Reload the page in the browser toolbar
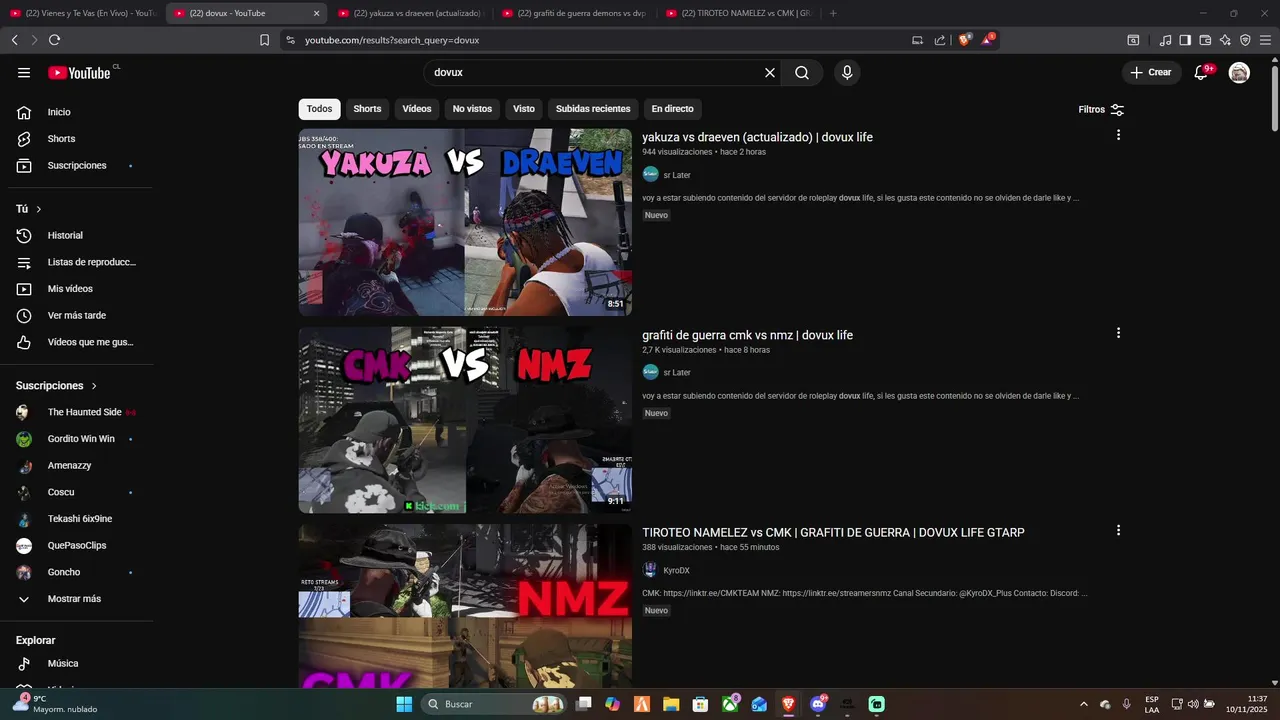Image resolution: width=1280 pixels, height=720 pixels. click(54, 40)
